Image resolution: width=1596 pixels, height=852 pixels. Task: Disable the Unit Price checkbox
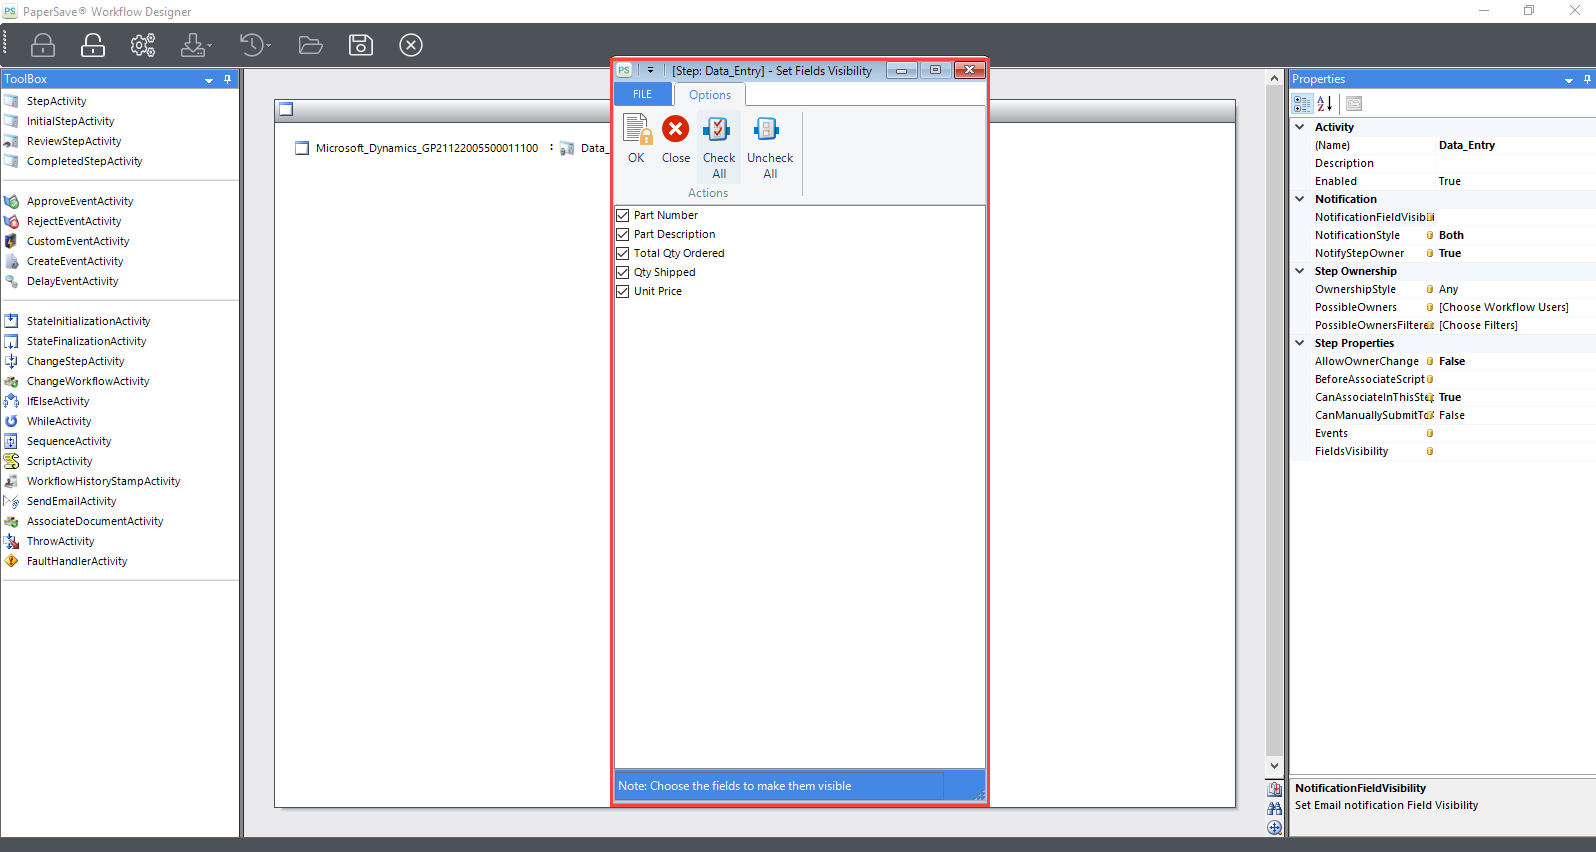tap(623, 291)
